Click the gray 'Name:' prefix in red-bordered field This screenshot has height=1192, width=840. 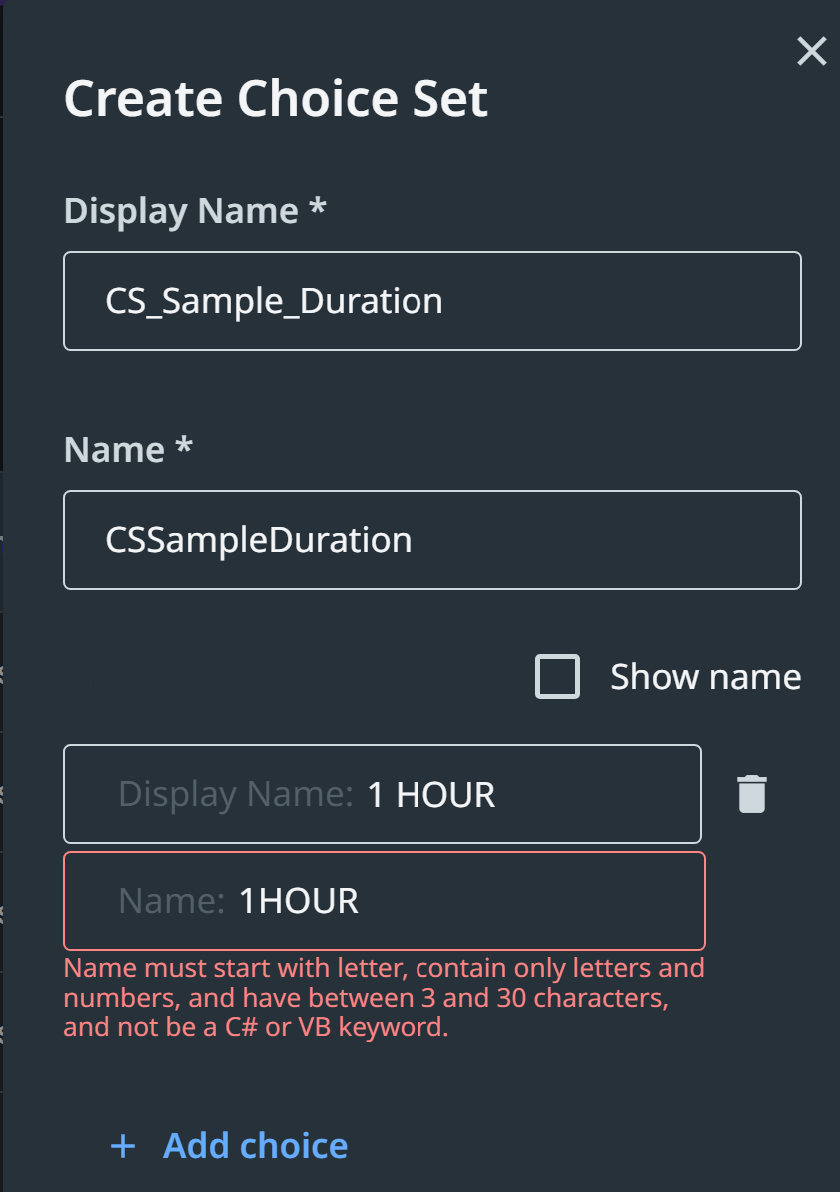coord(172,901)
